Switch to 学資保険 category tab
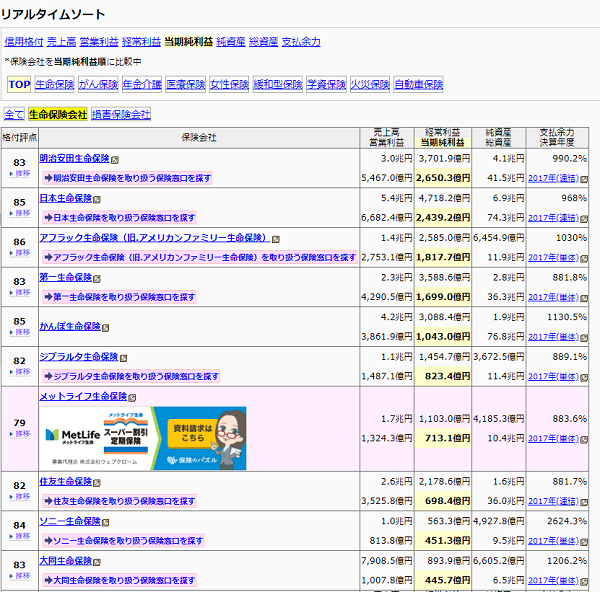 326,84
